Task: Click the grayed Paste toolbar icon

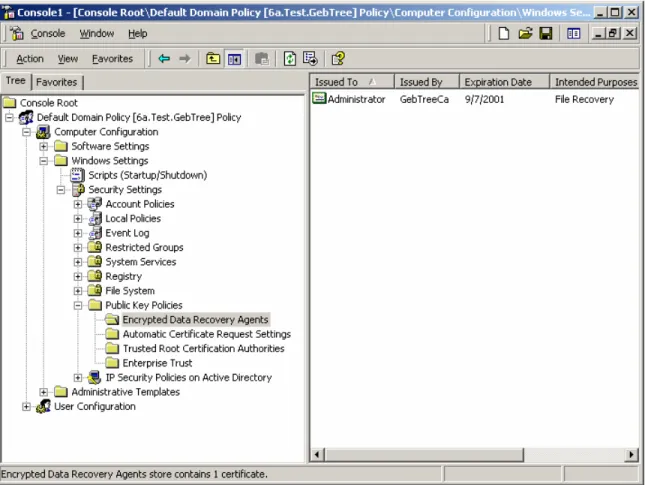Action: (262, 59)
